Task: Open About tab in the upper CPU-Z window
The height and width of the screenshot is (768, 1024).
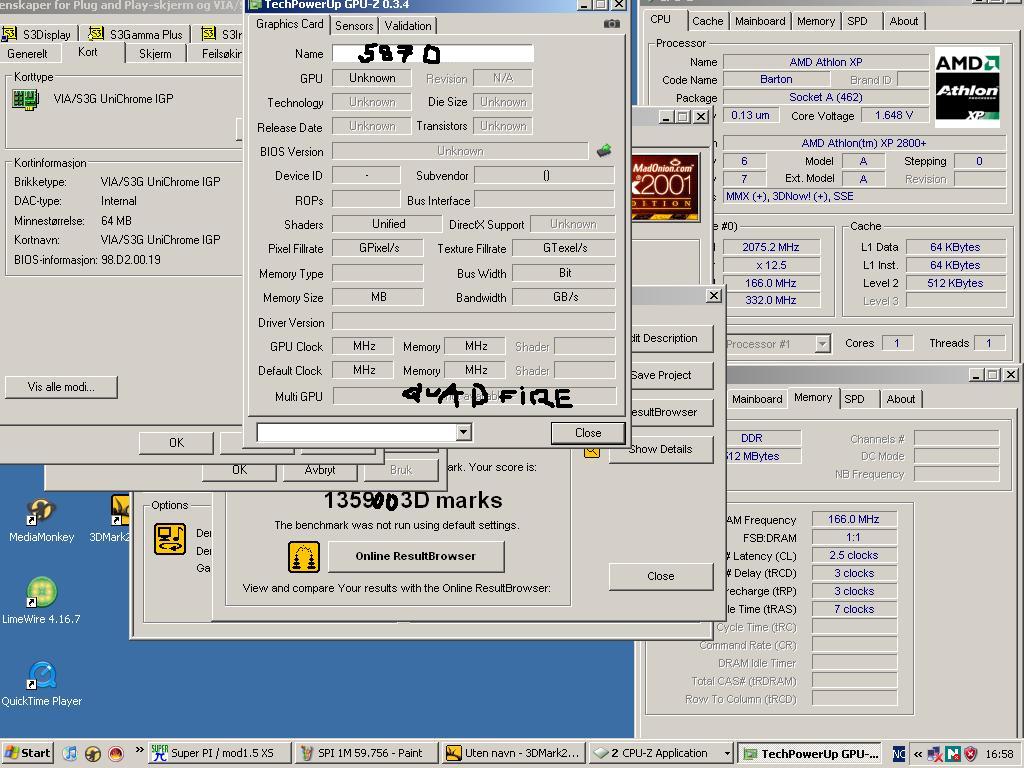Action: (903, 21)
